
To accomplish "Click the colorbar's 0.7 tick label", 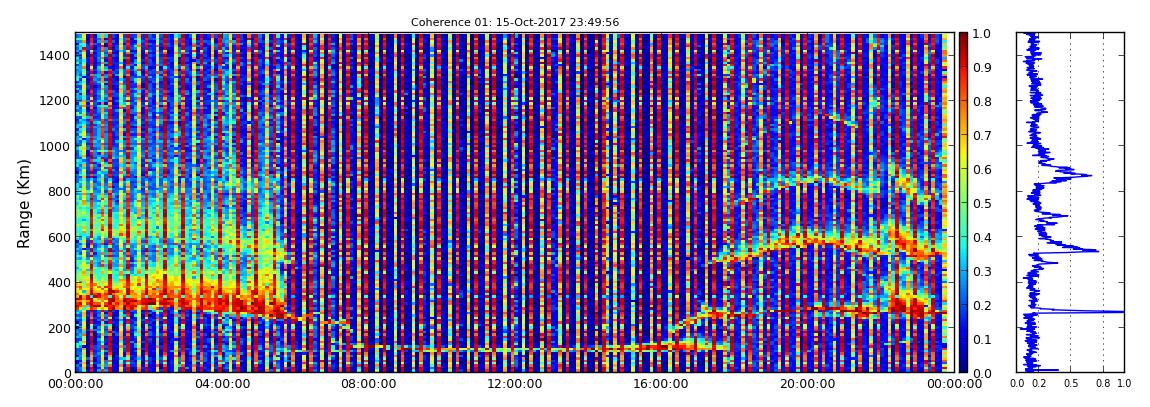I will pos(981,136).
